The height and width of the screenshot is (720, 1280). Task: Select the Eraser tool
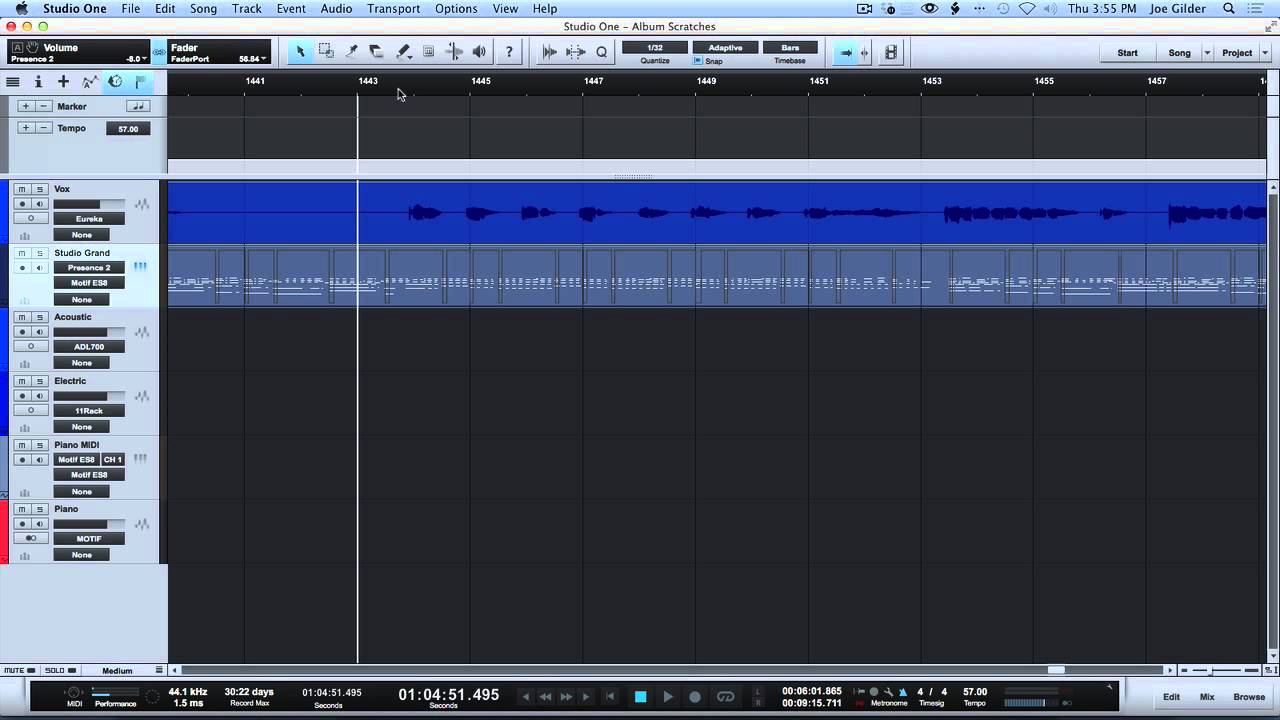377,52
